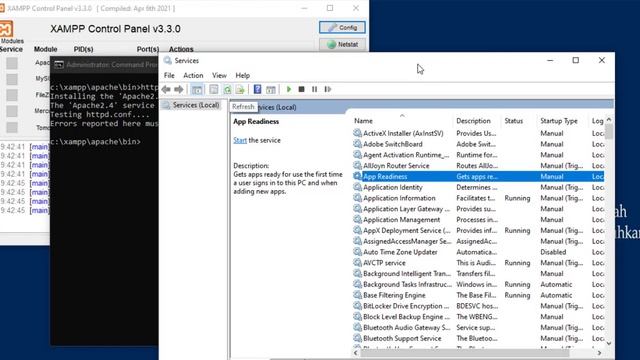
Task: Click the forward arrow in the Services toolbar
Action: coord(179,89)
